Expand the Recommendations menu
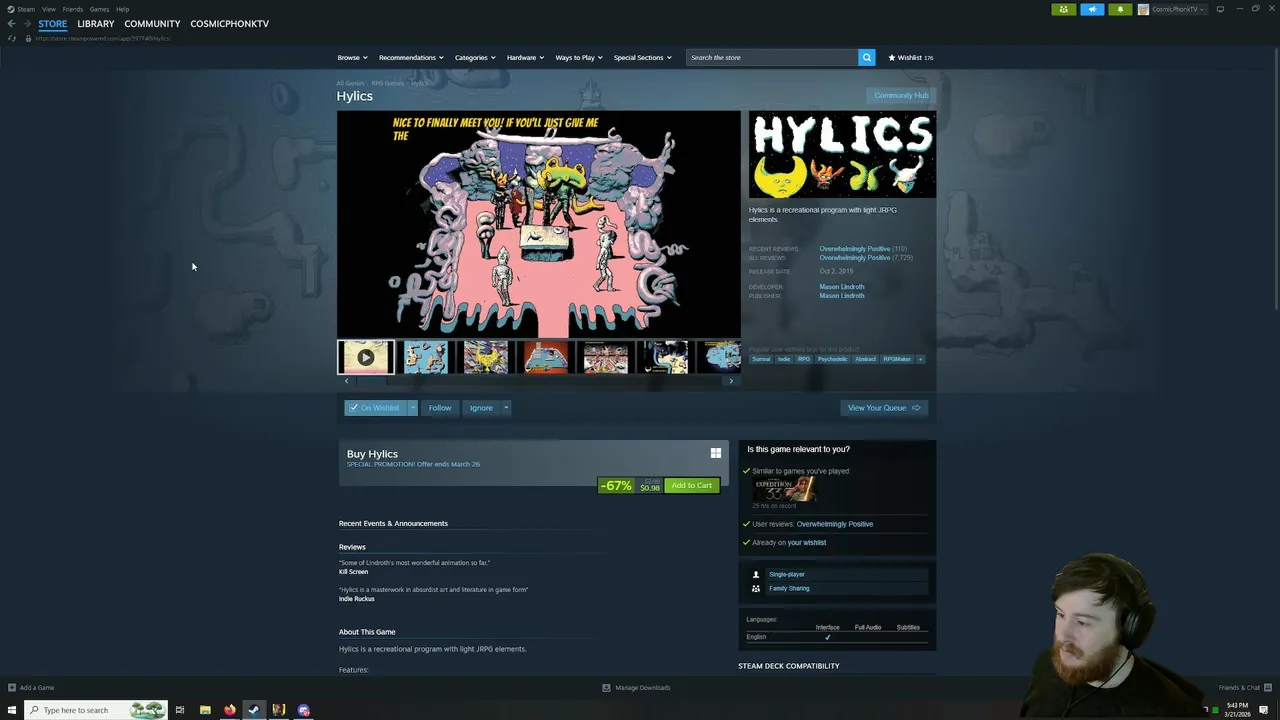 click(411, 57)
